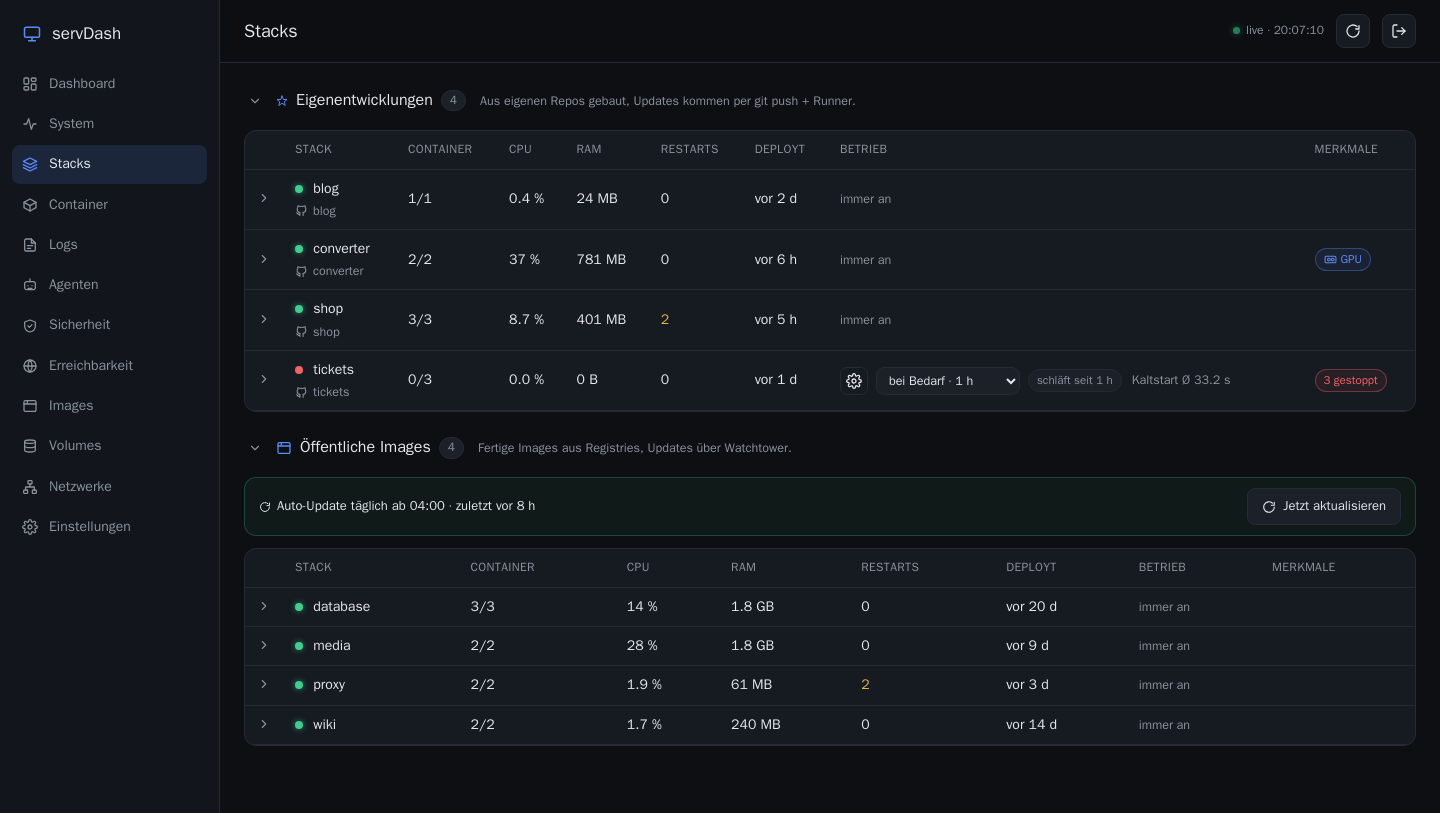Collapse the Öffentliche Images section
The width and height of the screenshot is (1440, 813).
[255, 448]
